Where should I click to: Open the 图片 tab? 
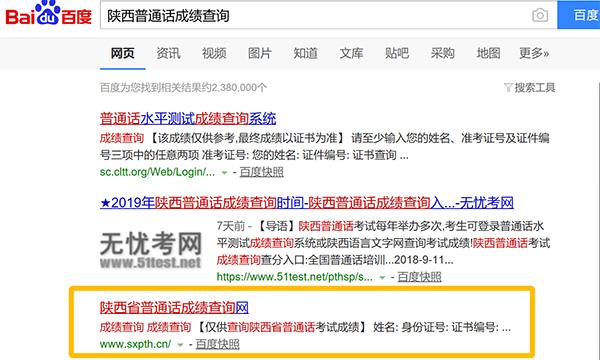coord(259,53)
